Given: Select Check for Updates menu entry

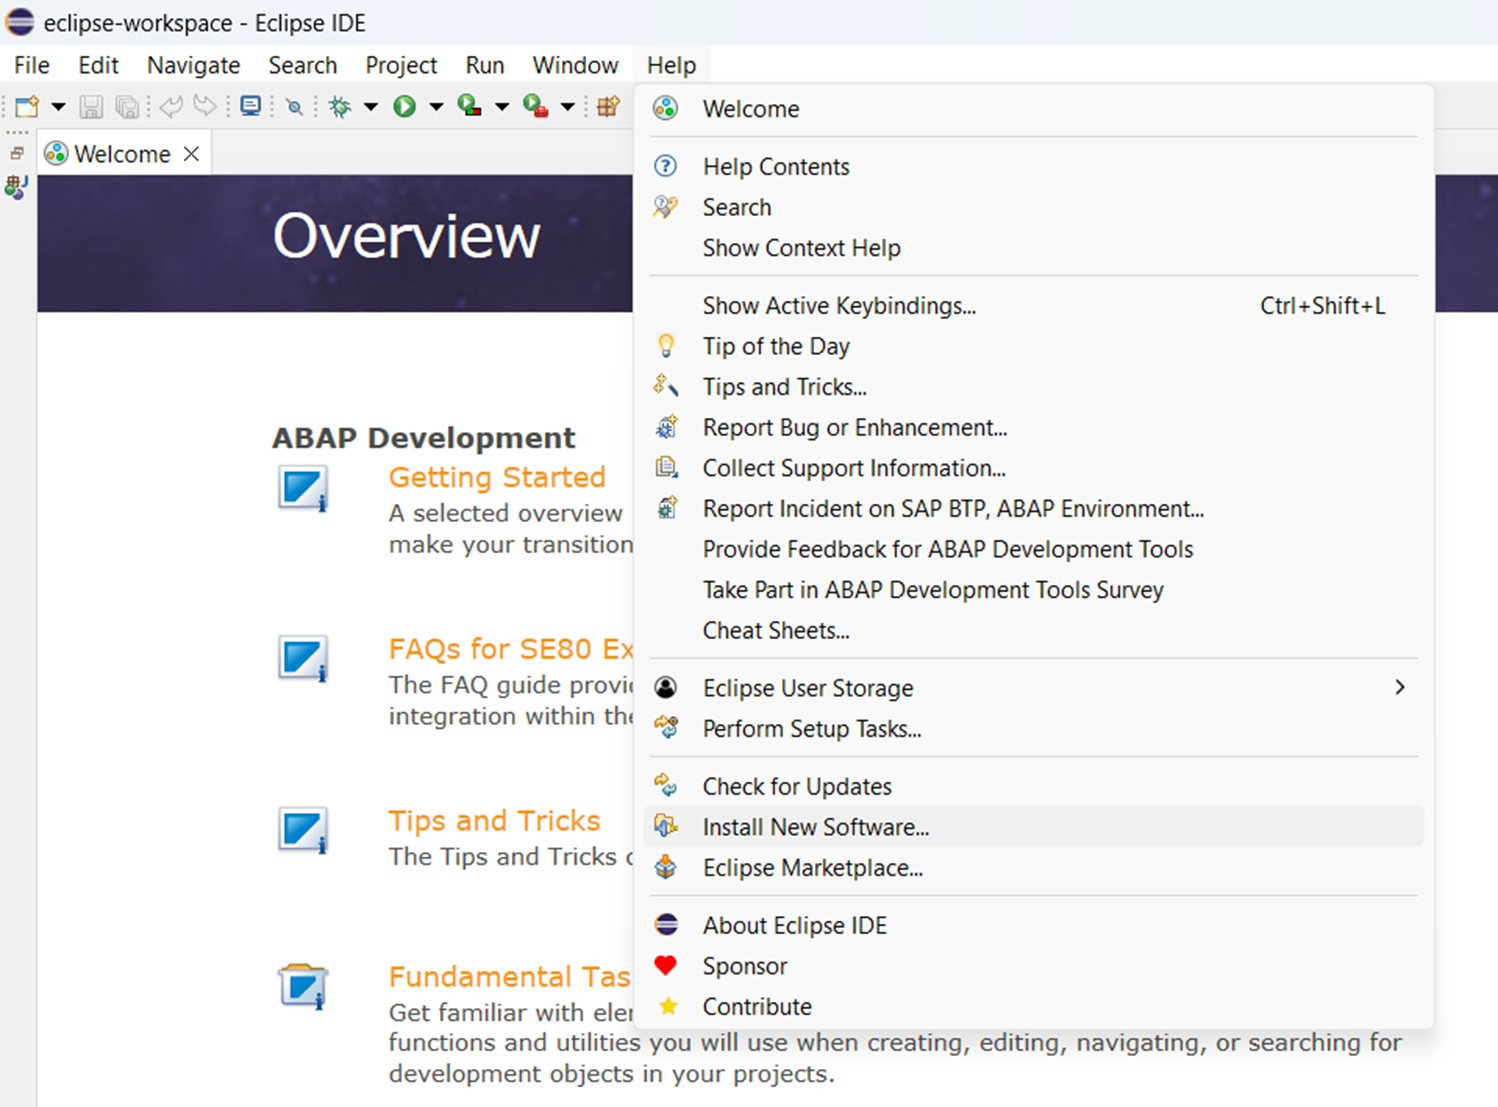Looking at the screenshot, I should [x=796, y=787].
